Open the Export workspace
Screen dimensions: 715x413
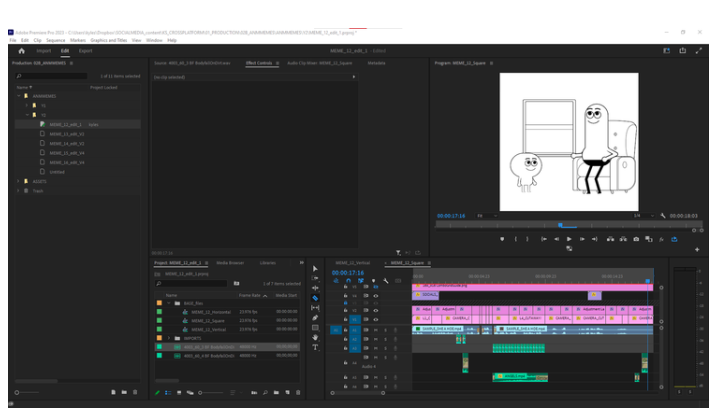point(85,51)
